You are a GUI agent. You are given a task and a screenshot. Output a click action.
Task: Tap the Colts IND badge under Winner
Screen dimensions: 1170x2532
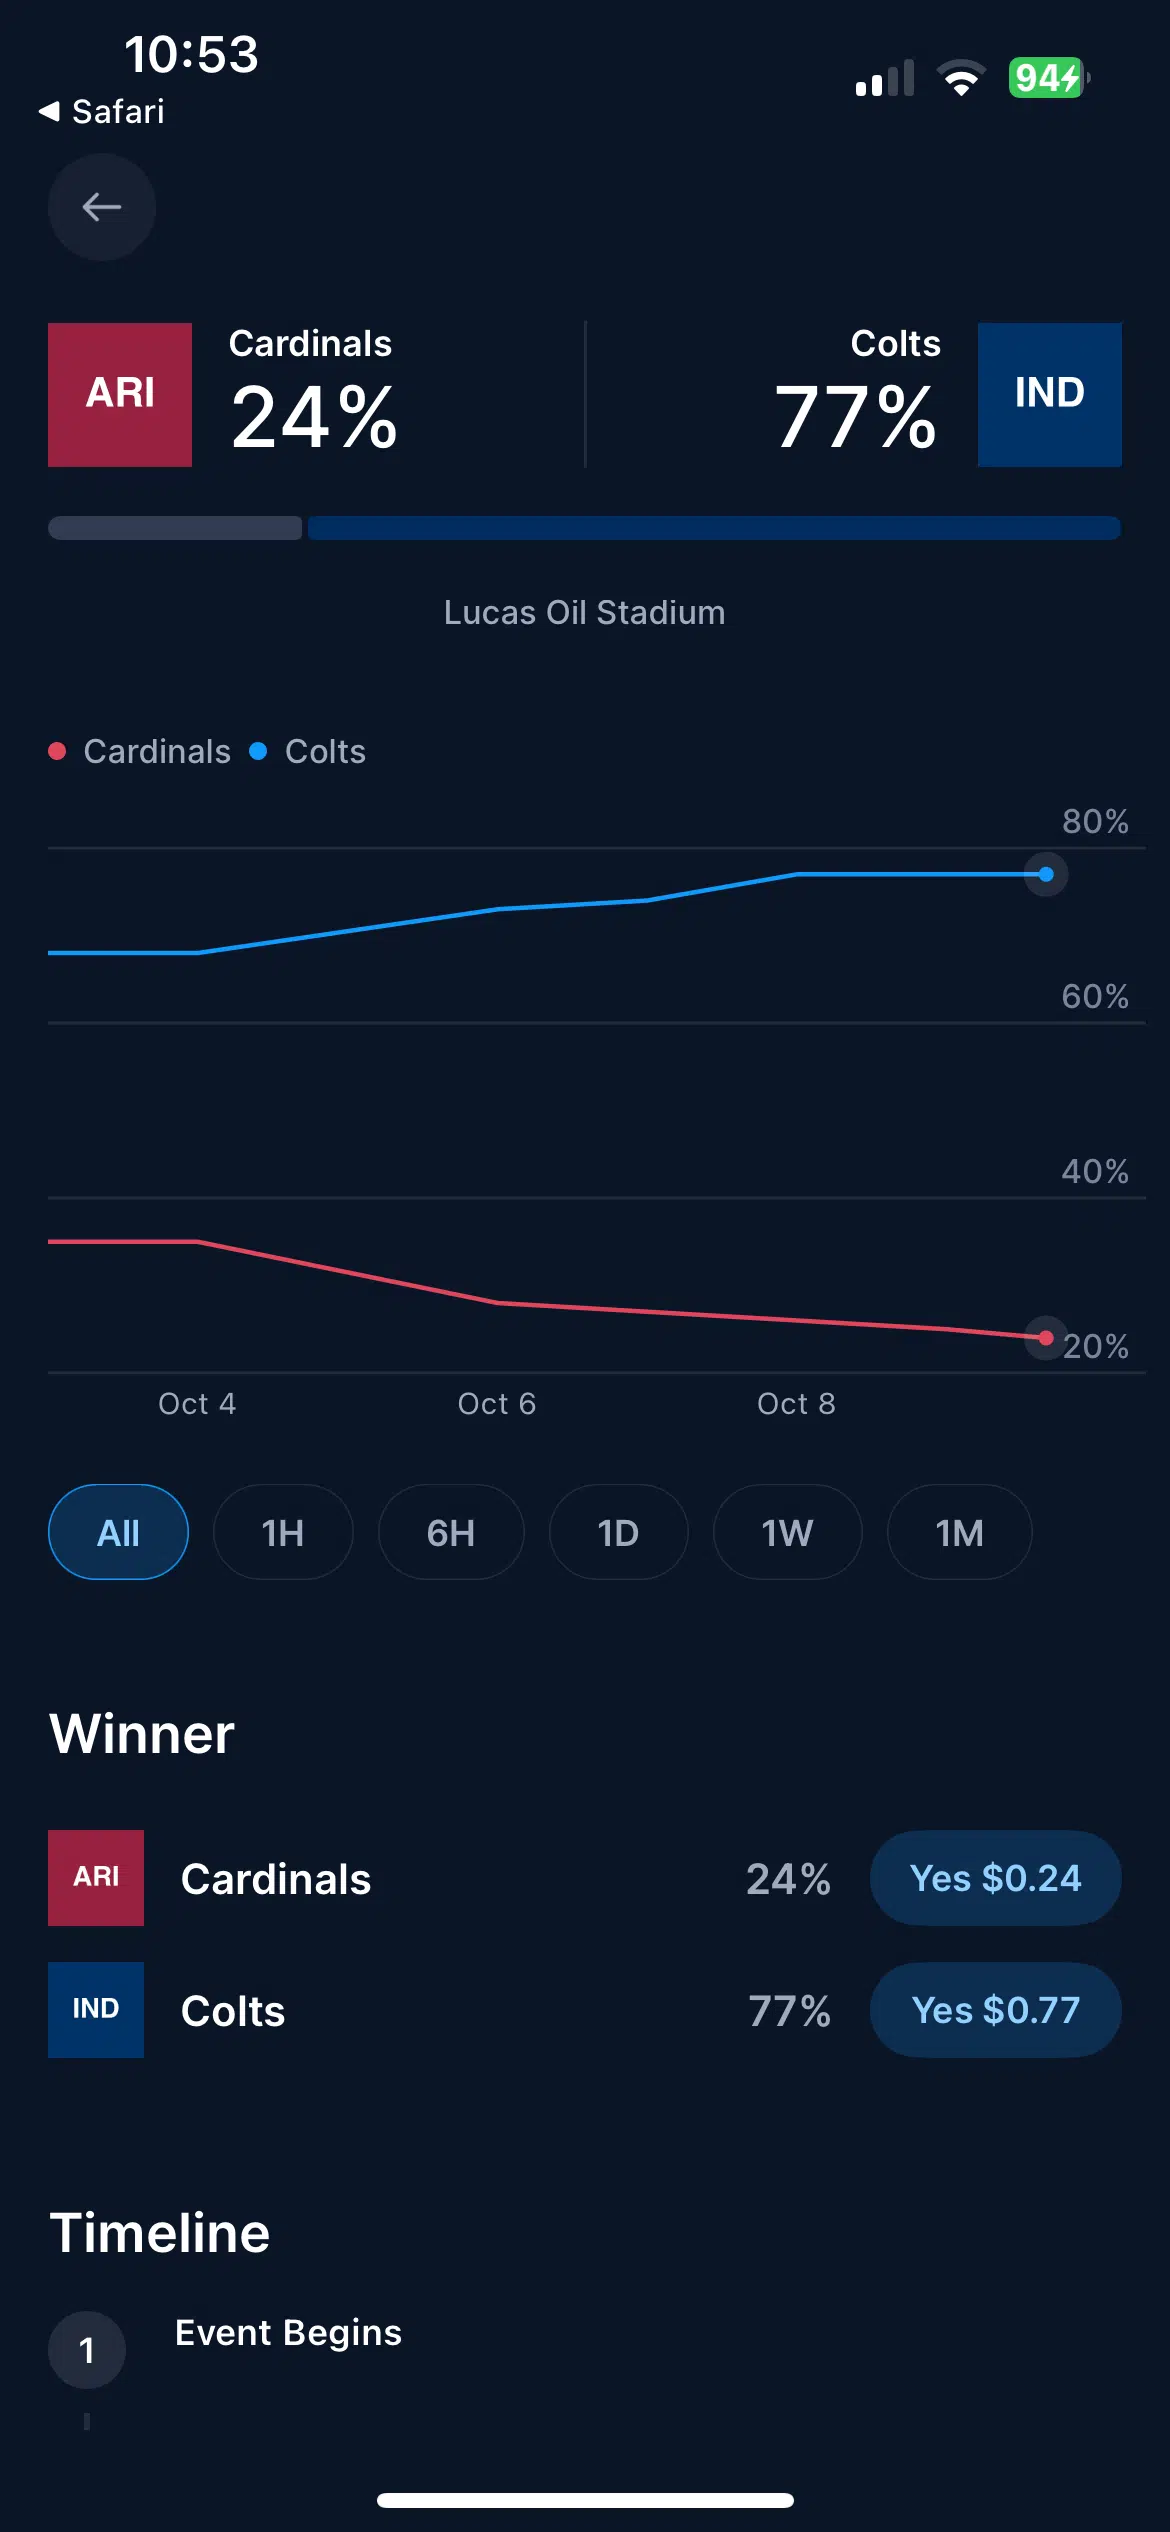tap(96, 2009)
